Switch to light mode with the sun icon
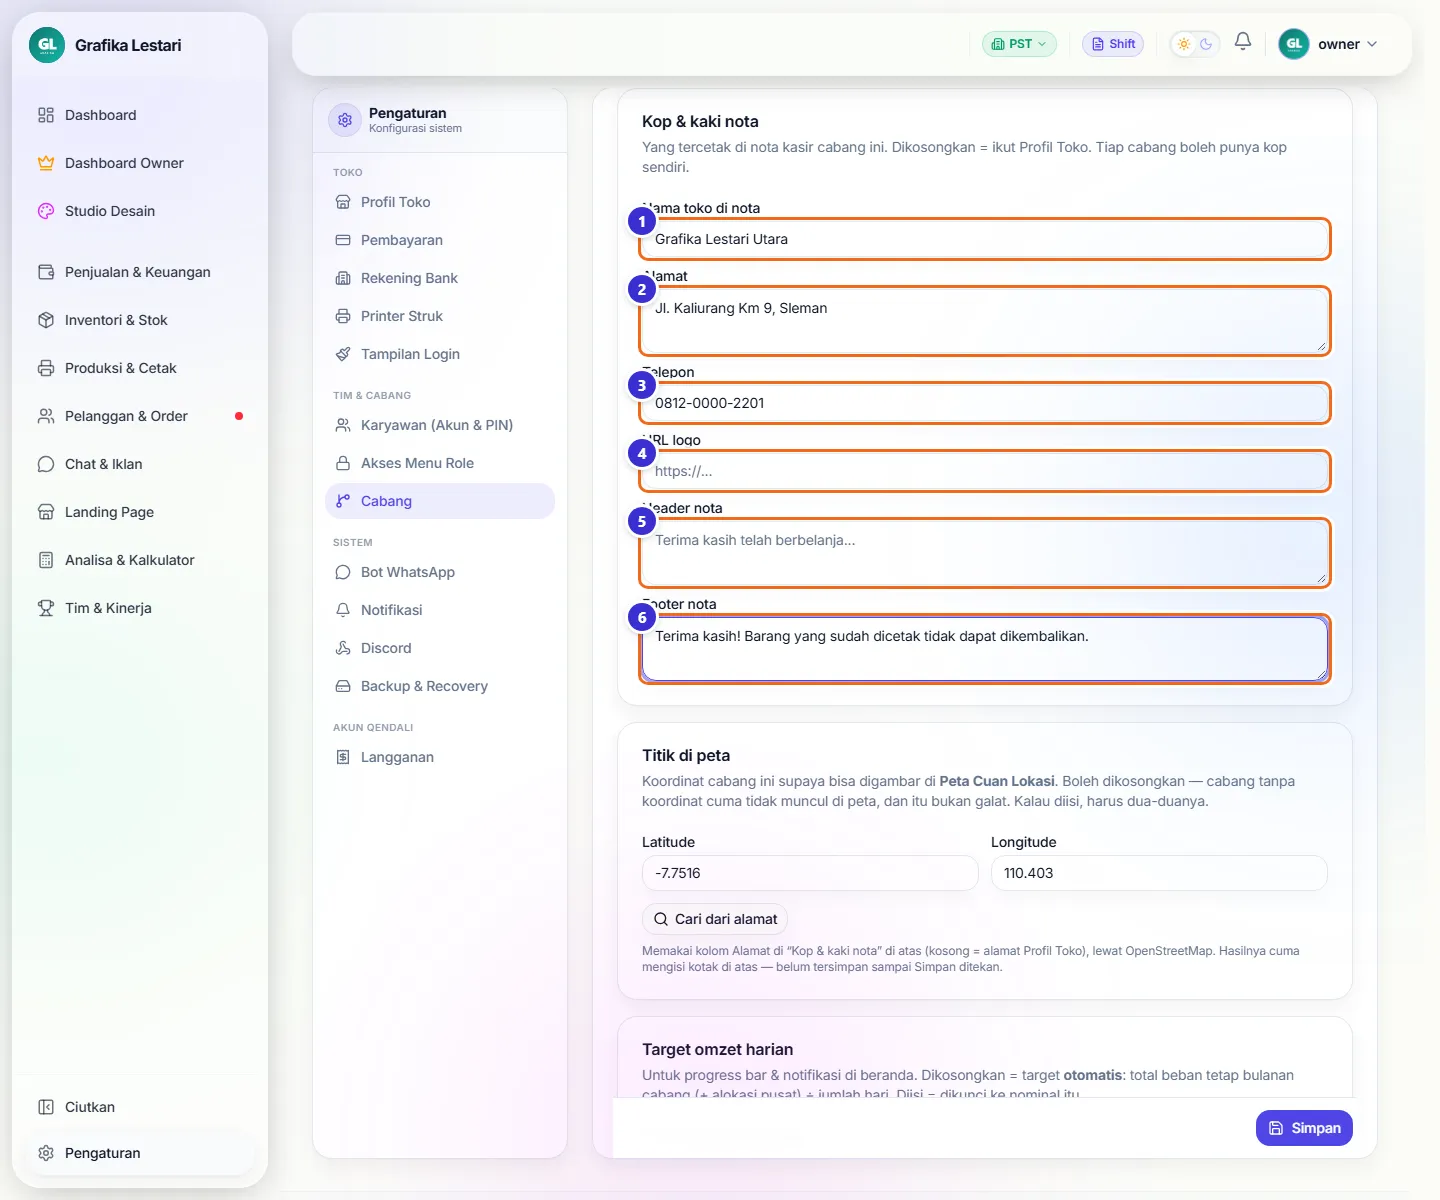The width and height of the screenshot is (1440, 1200). [x=1184, y=44]
